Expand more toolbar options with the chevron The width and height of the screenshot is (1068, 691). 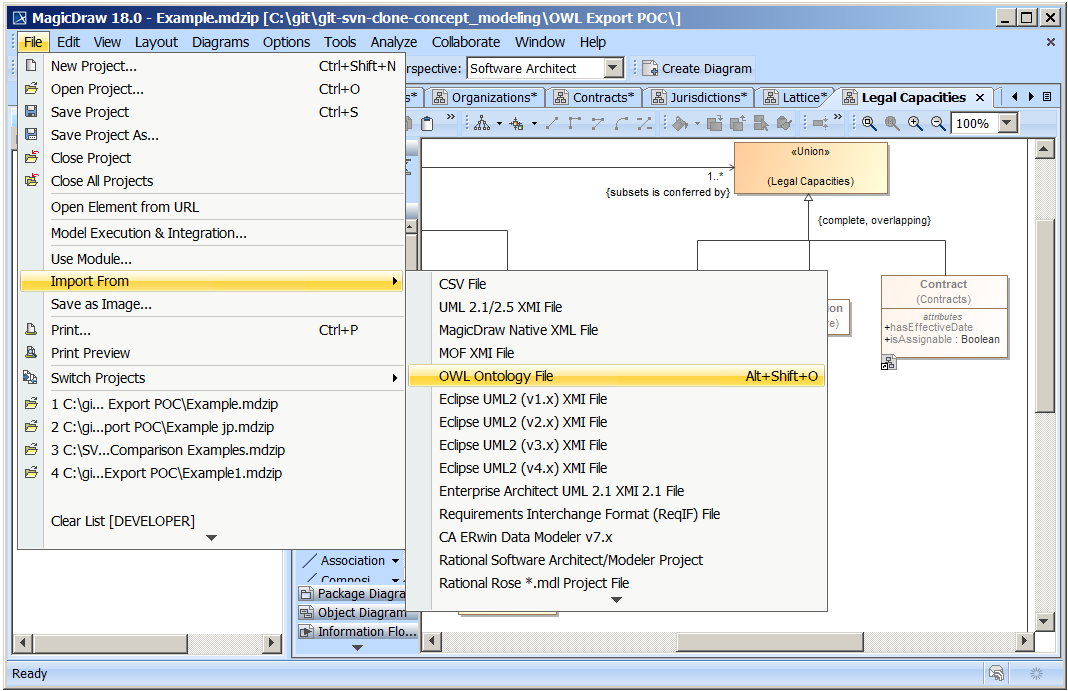tap(449, 117)
